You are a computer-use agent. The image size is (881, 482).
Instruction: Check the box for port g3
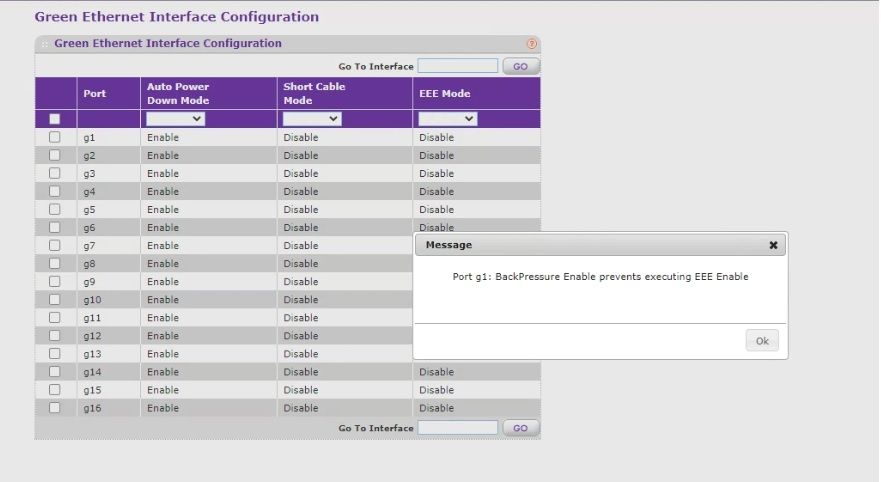[55, 173]
